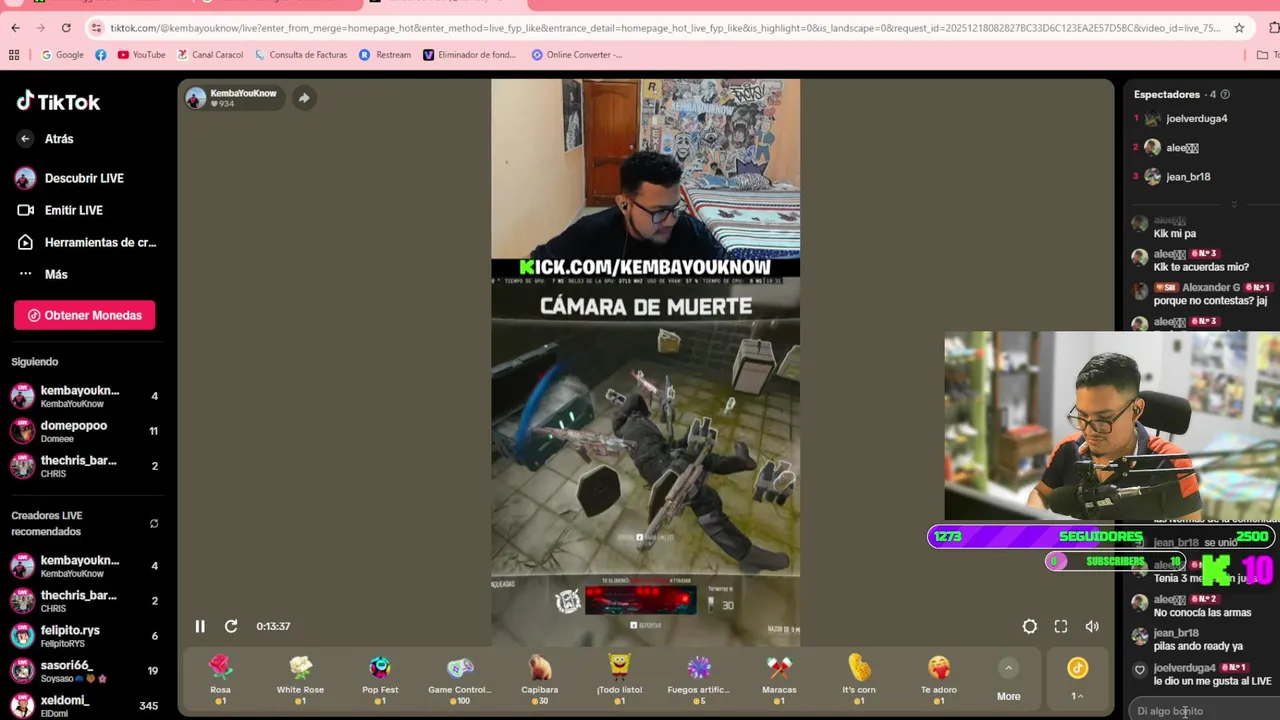1280x720 pixels.
Task: Expand More gifts
Action: click(1008, 681)
